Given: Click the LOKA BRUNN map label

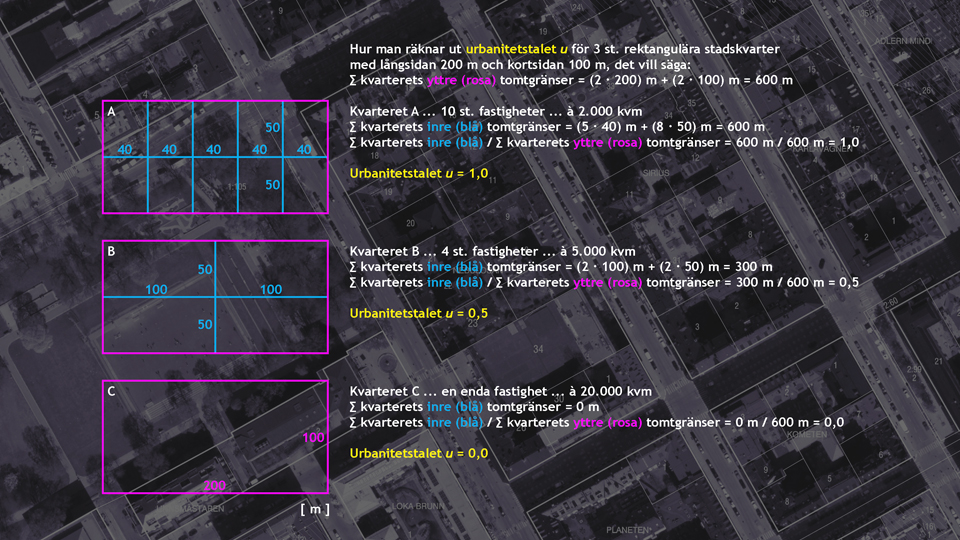Looking at the screenshot, I should 420,506.
